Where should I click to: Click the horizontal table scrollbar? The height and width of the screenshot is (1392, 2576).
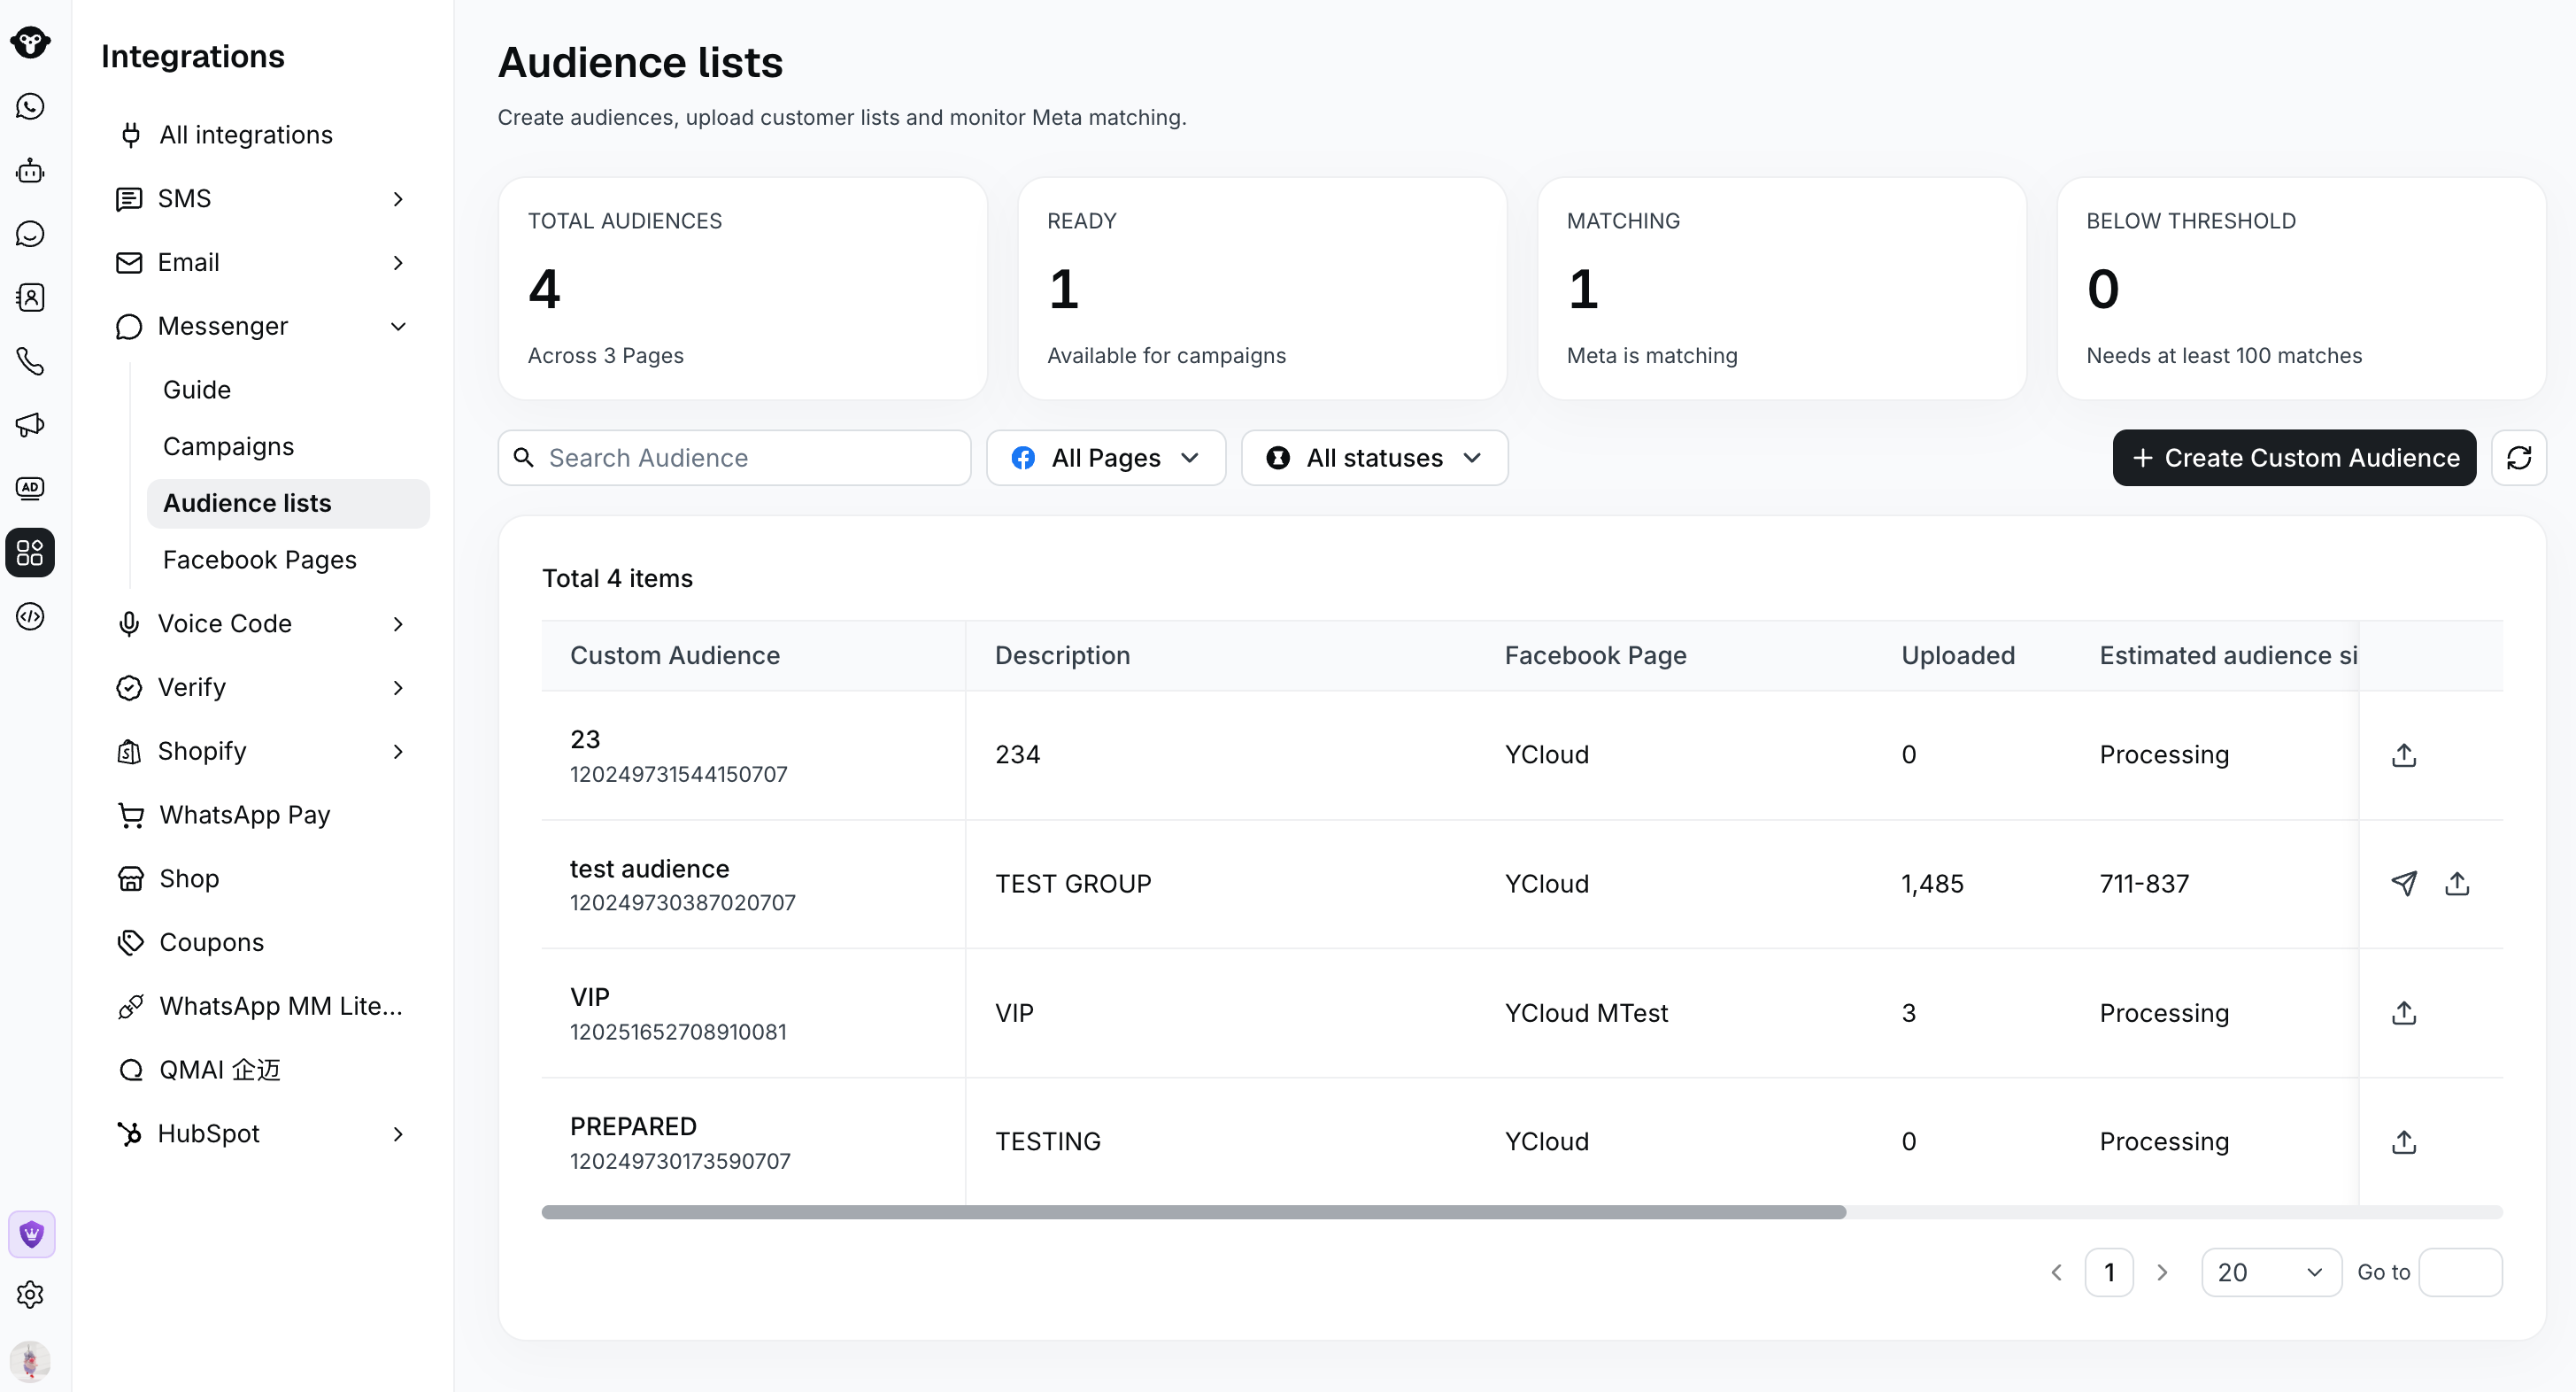click(x=1193, y=1212)
